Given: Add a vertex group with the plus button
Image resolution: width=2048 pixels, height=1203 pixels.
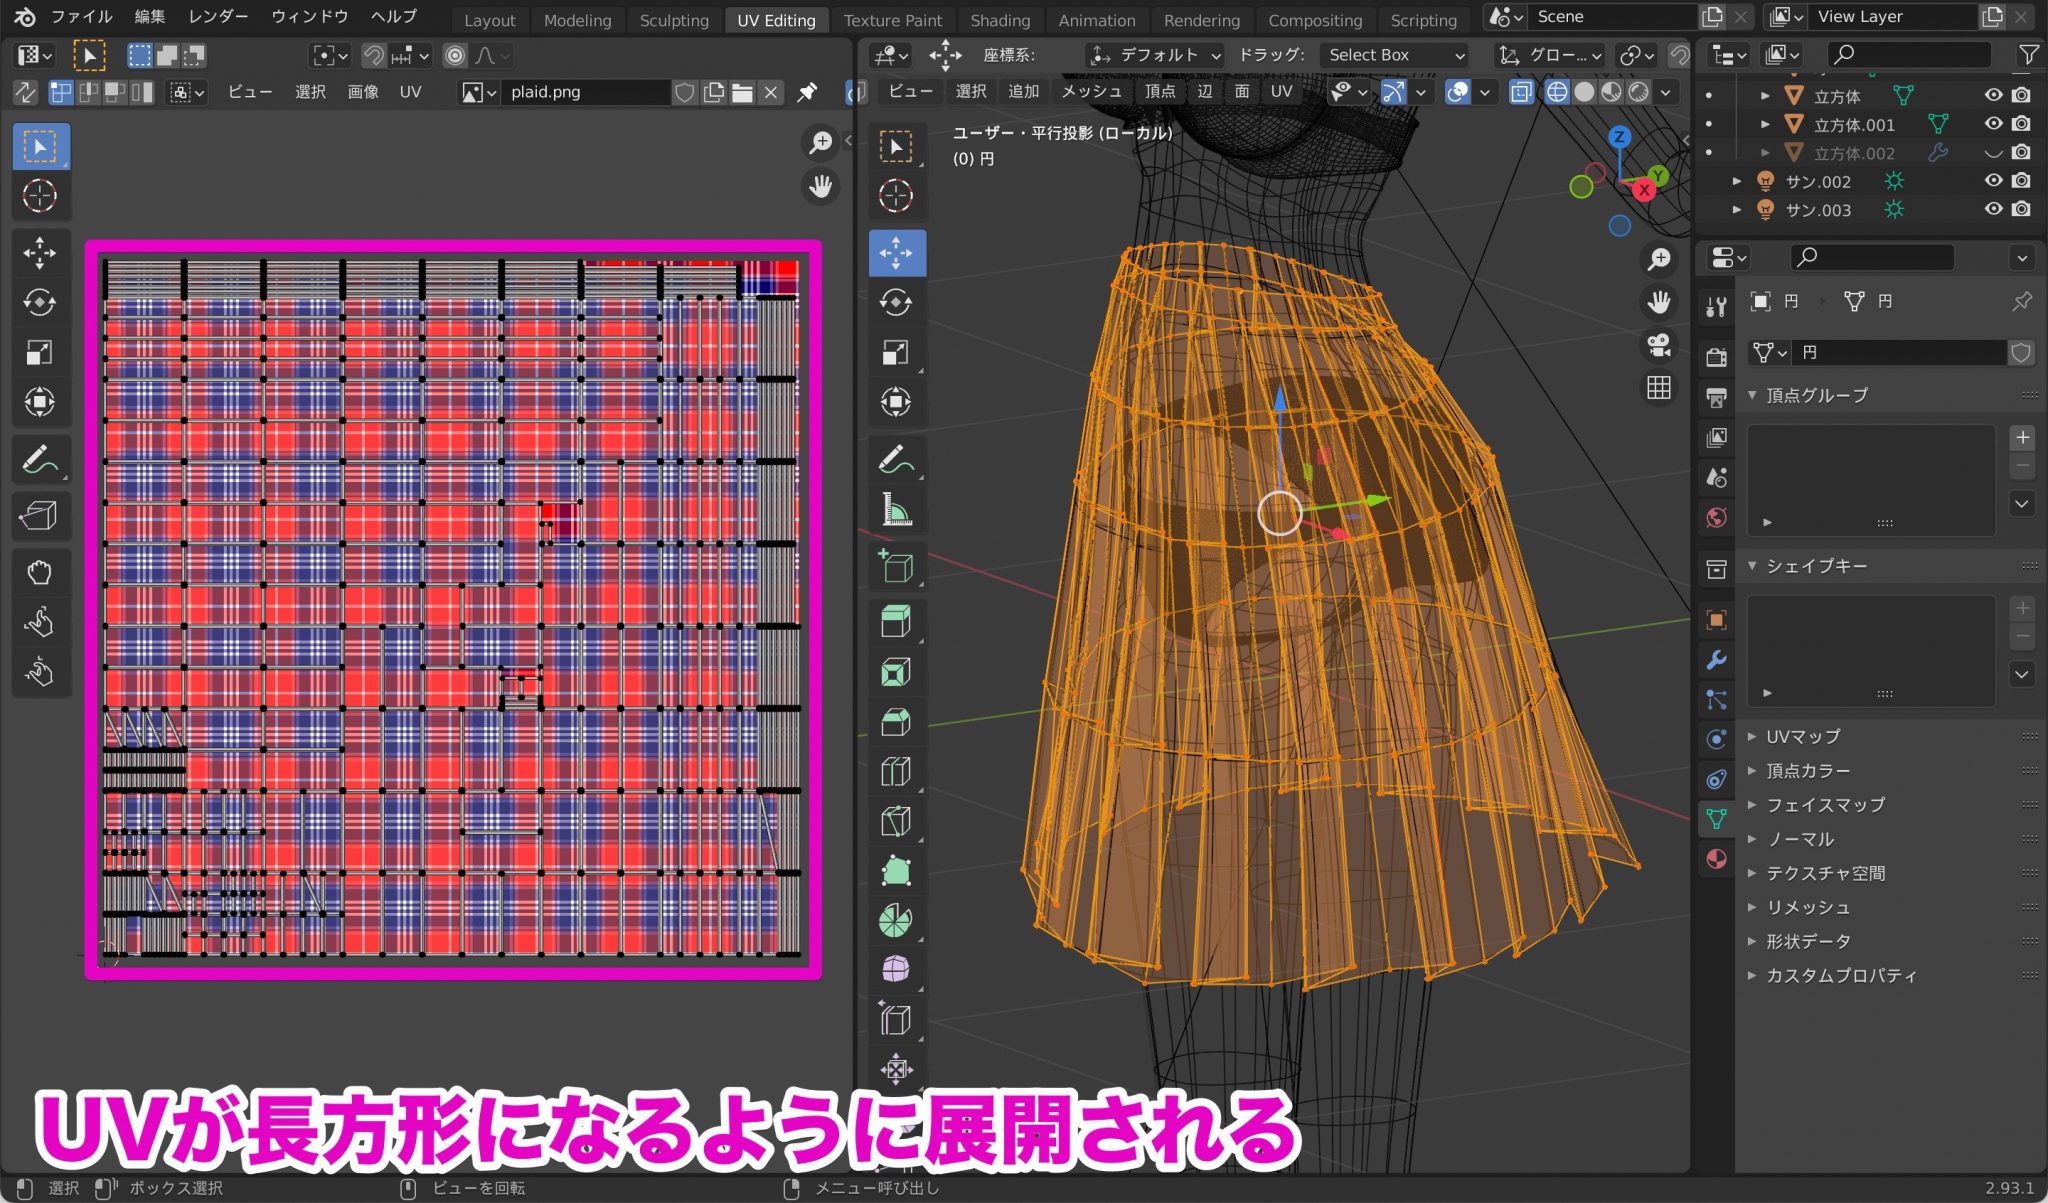Looking at the screenshot, I should (2023, 436).
